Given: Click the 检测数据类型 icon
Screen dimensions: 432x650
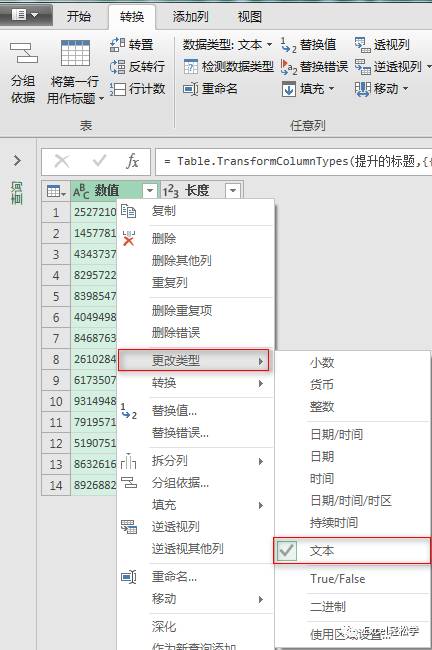Looking at the screenshot, I should (191, 66).
